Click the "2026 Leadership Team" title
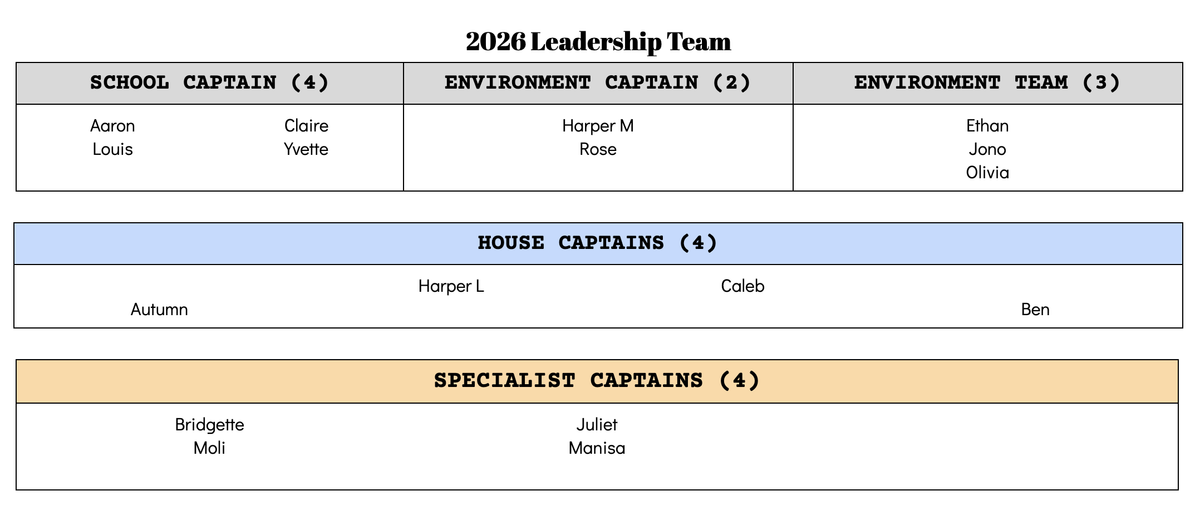This screenshot has height=519, width=1200. click(598, 42)
